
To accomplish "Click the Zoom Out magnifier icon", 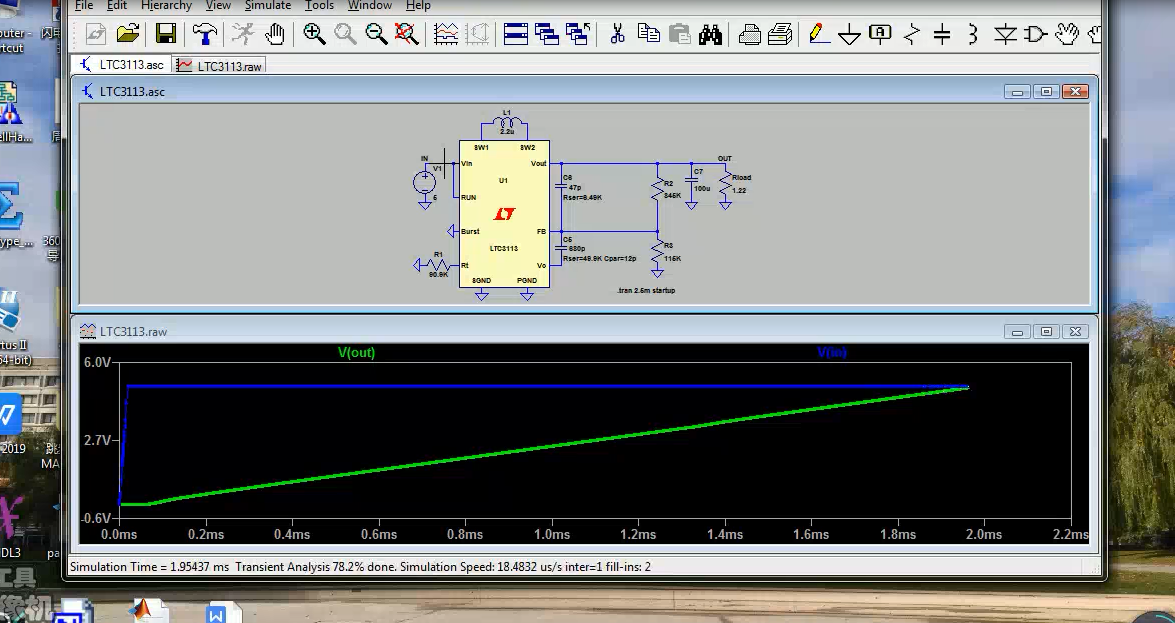I will pyautogui.click(x=376, y=34).
